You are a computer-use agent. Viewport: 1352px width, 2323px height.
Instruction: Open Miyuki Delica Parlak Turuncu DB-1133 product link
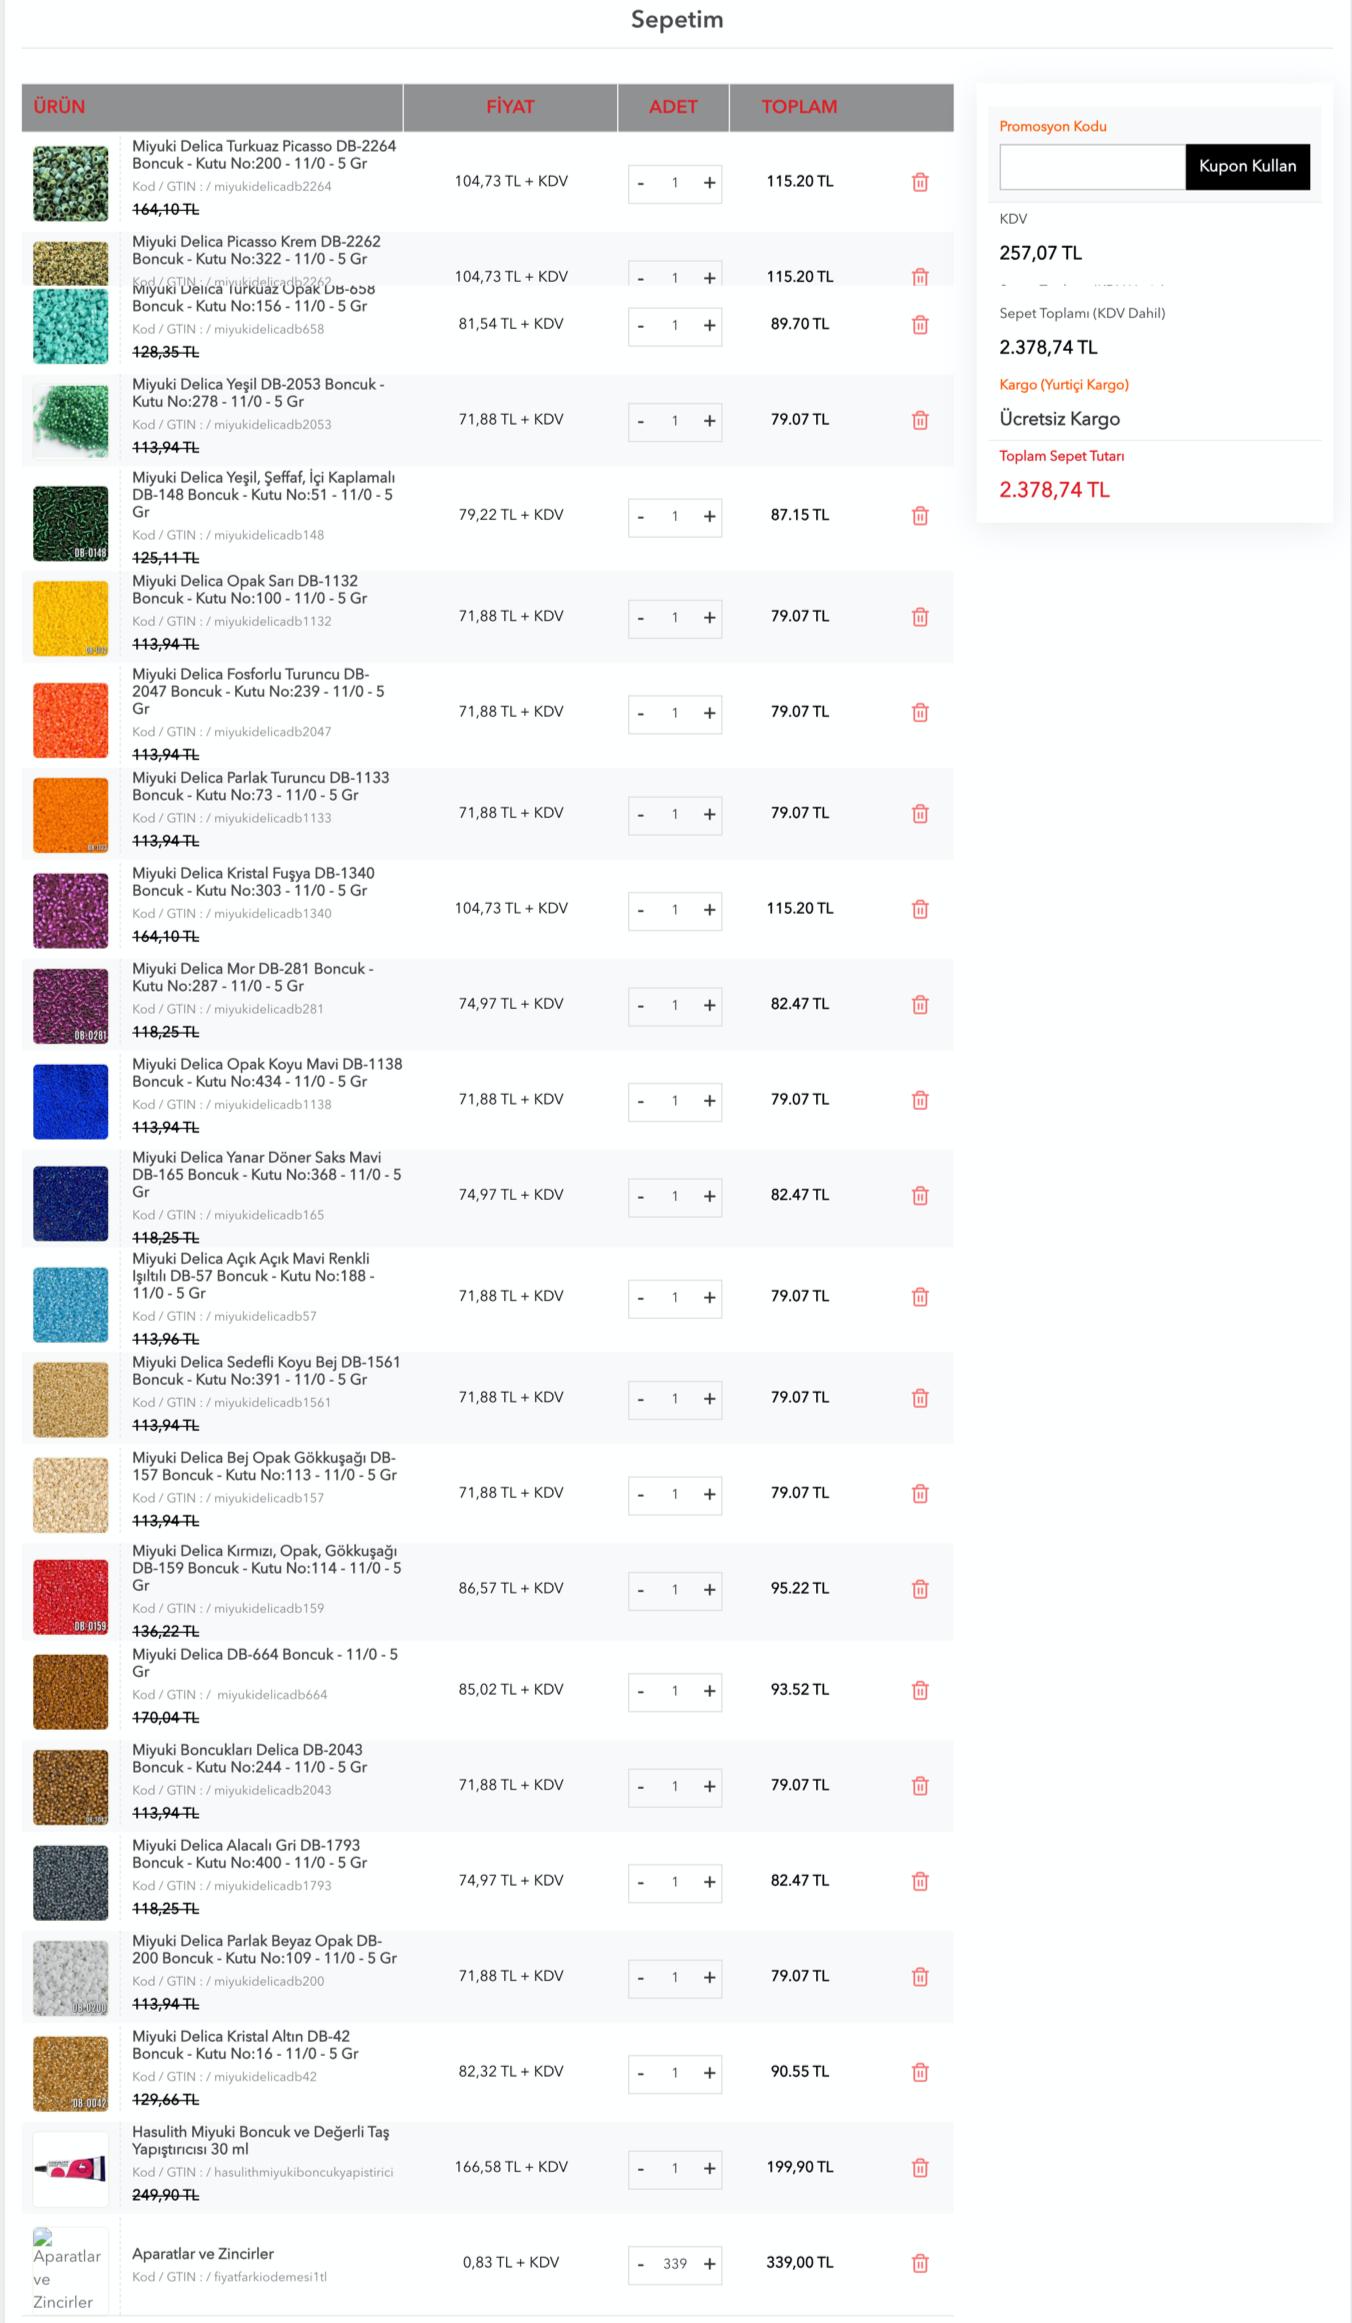[260, 786]
